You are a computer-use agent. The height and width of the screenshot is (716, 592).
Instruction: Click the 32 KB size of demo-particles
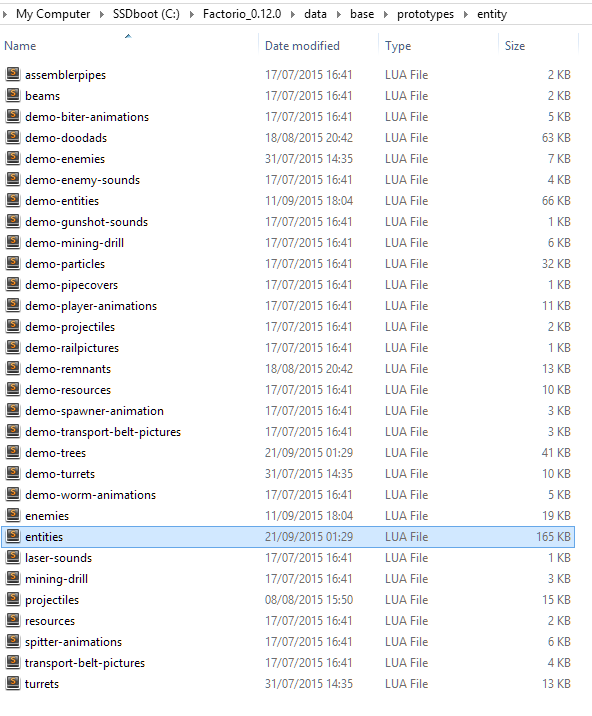tap(556, 263)
